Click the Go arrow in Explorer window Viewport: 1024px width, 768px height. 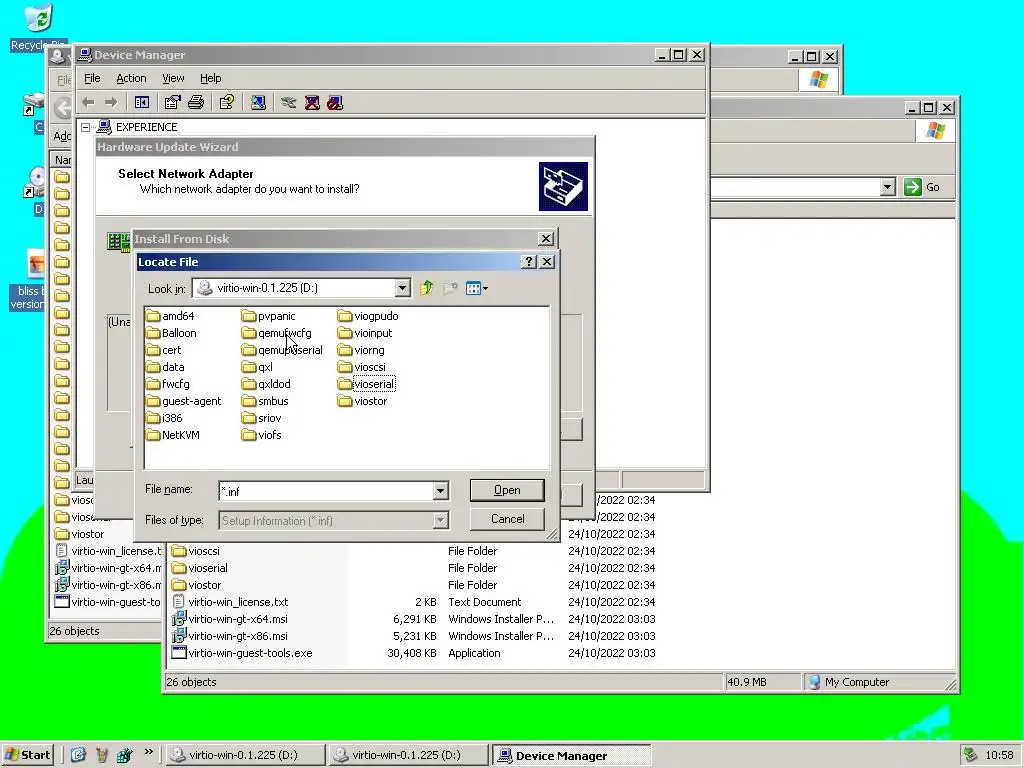(912, 187)
